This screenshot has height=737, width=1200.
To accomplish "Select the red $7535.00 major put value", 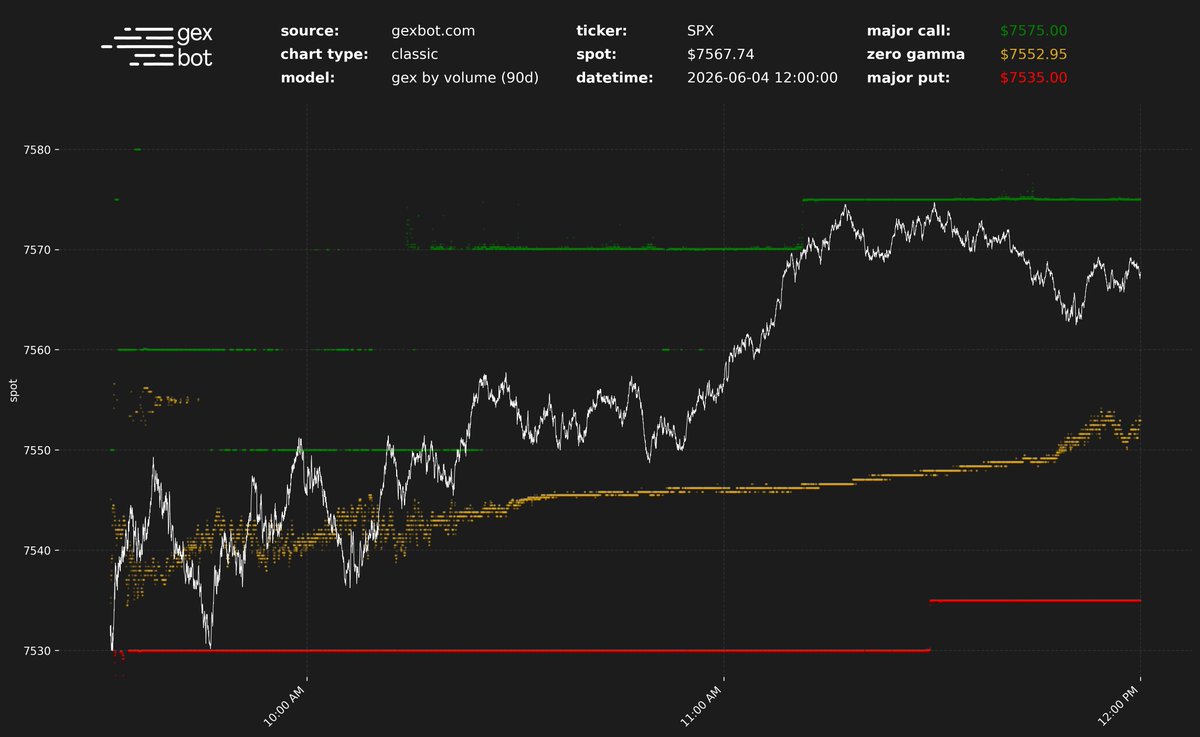I will click(1034, 77).
